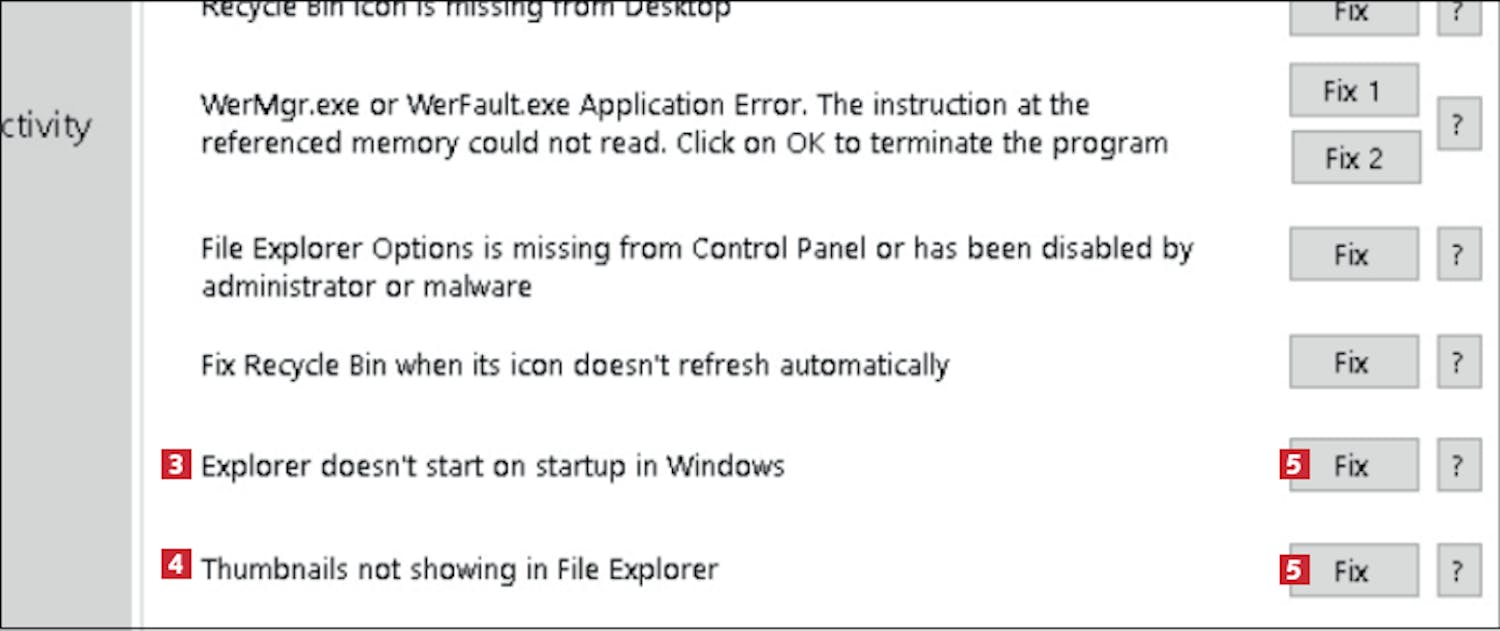Click red 5 marker beside Explorer startup Fix
The image size is (1500, 631).
click(x=1294, y=465)
